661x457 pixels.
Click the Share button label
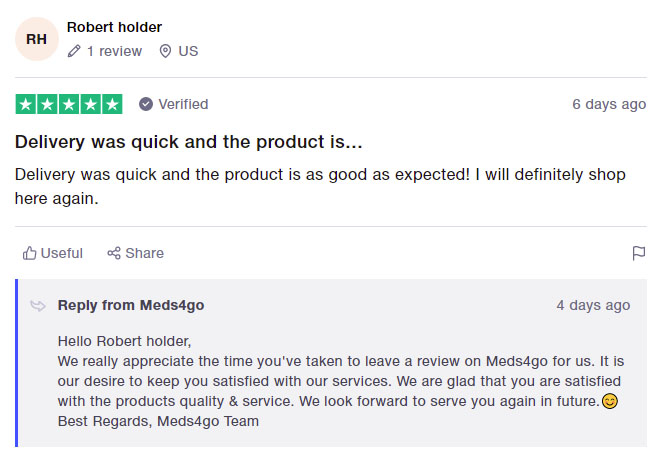[145, 253]
